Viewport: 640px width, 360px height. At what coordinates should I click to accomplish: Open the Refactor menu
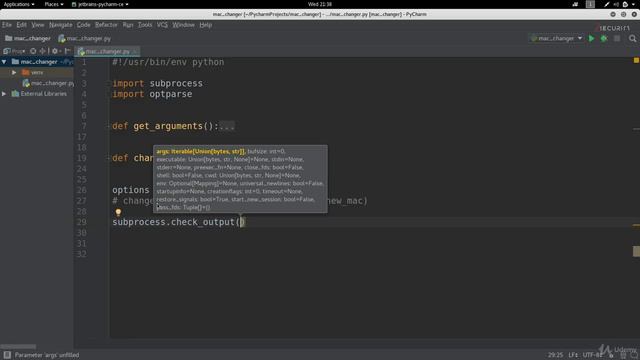tap(106, 25)
